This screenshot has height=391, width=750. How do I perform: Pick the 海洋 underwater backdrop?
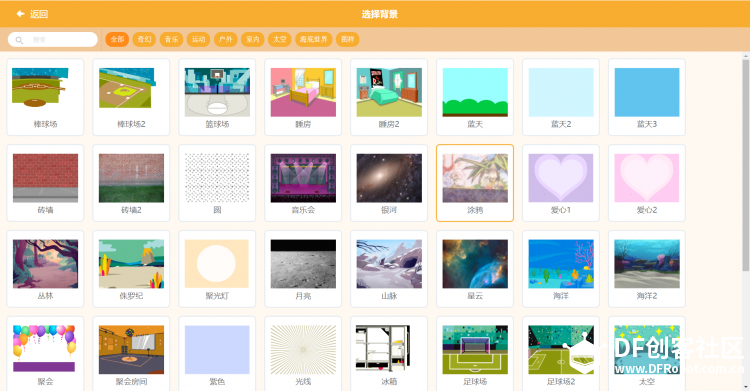click(x=561, y=269)
